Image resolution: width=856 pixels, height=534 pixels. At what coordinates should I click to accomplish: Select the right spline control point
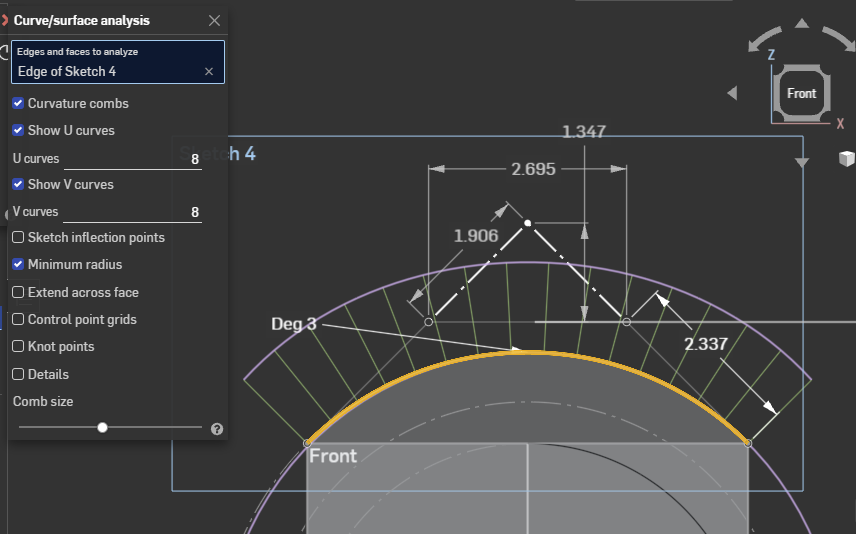click(x=626, y=322)
